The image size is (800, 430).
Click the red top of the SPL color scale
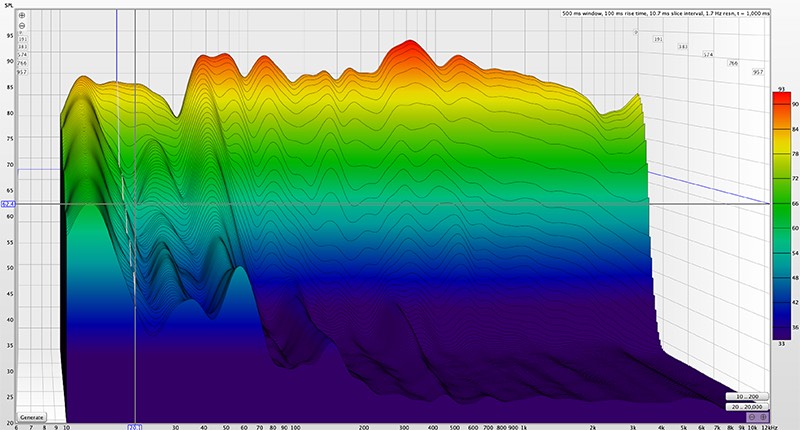(x=777, y=96)
